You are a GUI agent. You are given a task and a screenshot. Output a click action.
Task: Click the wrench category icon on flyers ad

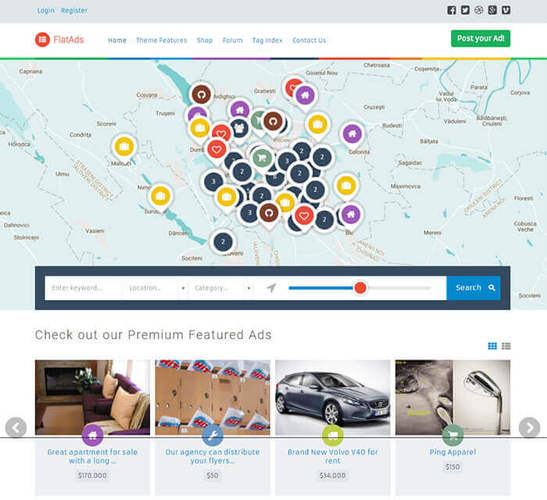point(212,435)
